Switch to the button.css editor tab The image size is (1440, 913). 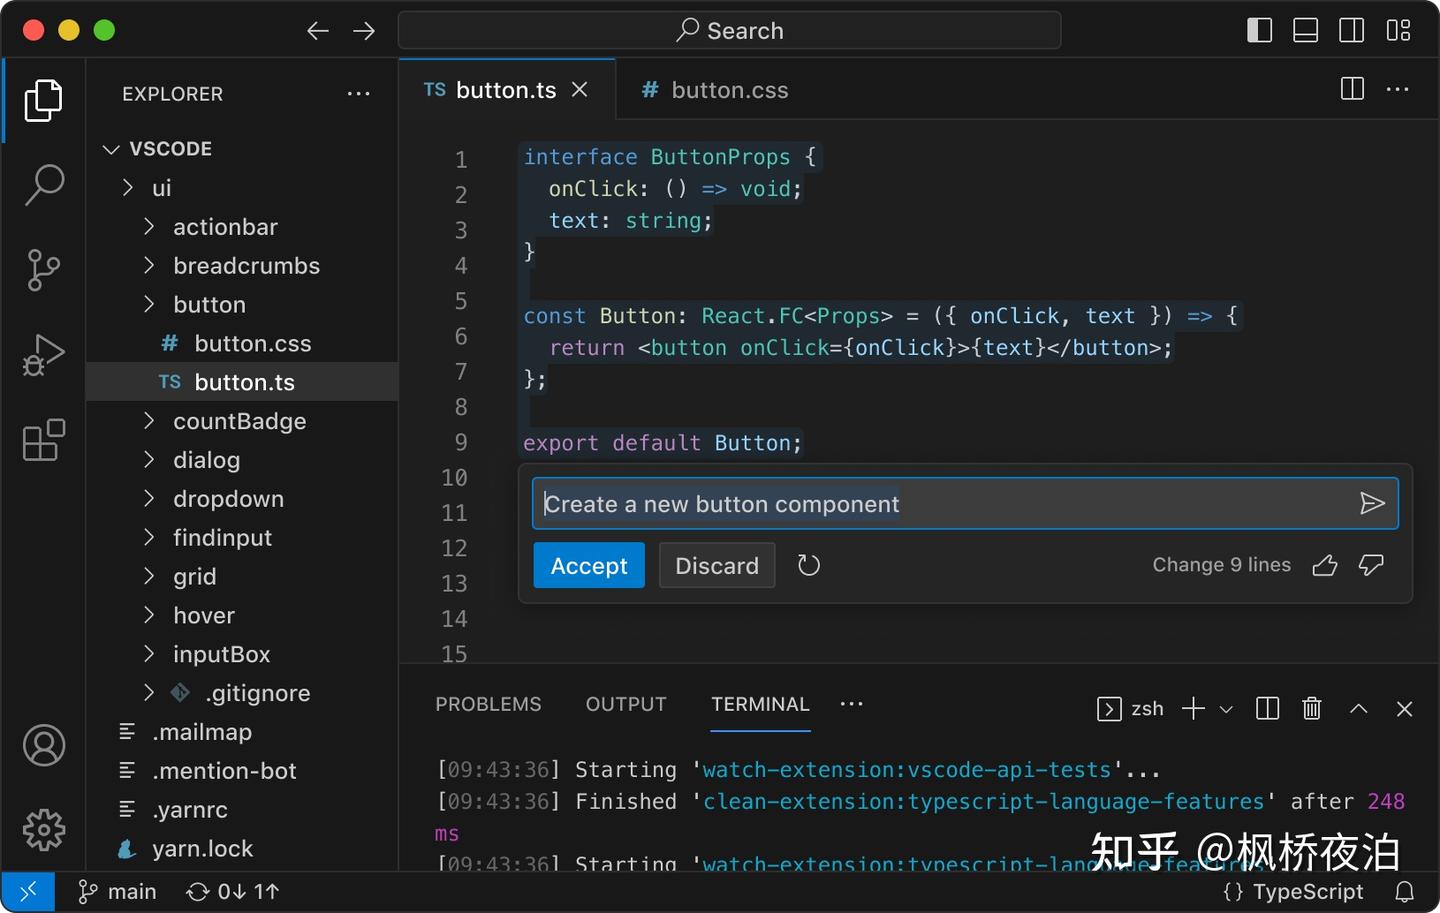pos(714,90)
